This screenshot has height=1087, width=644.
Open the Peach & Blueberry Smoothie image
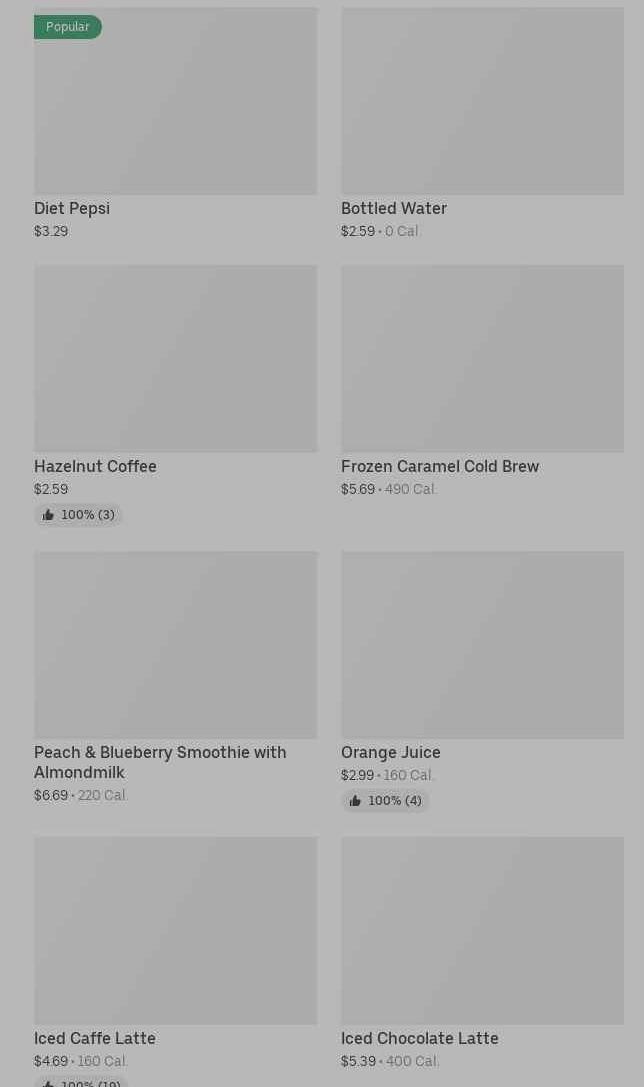point(175,644)
